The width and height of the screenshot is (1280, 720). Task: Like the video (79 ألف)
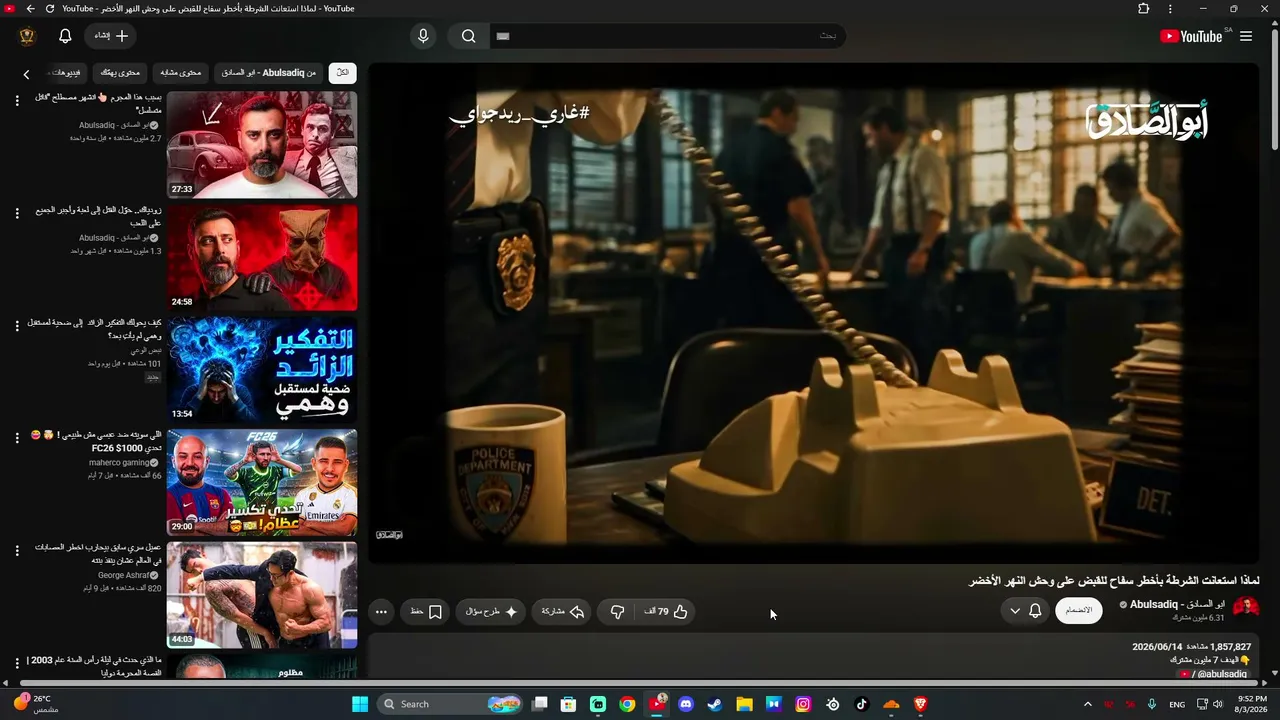[x=666, y=611]
